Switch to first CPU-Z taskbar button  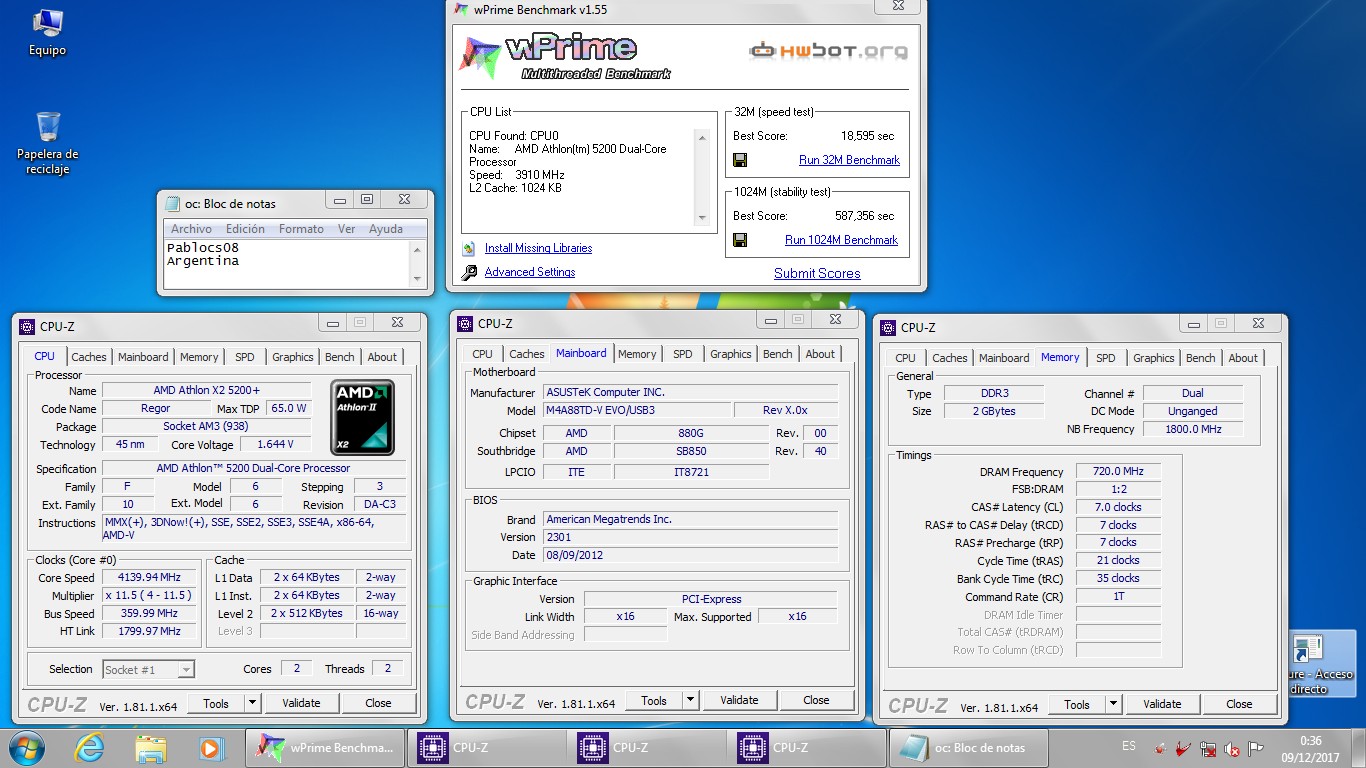[x=487, y=747]
